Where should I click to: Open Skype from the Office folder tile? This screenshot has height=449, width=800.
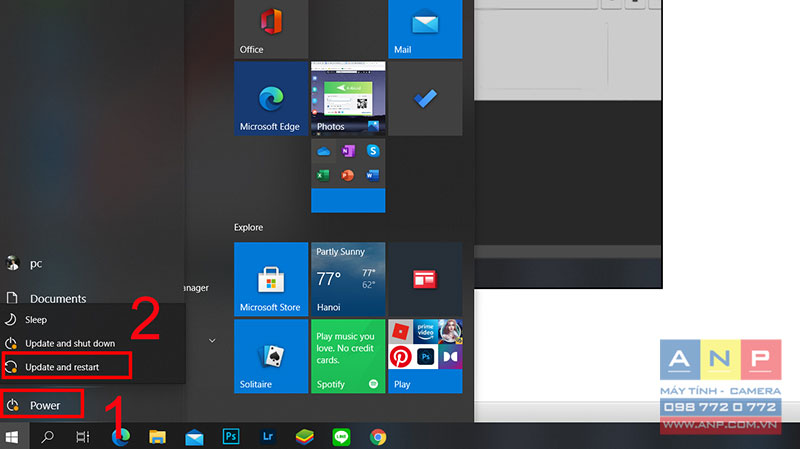point(373,151)
